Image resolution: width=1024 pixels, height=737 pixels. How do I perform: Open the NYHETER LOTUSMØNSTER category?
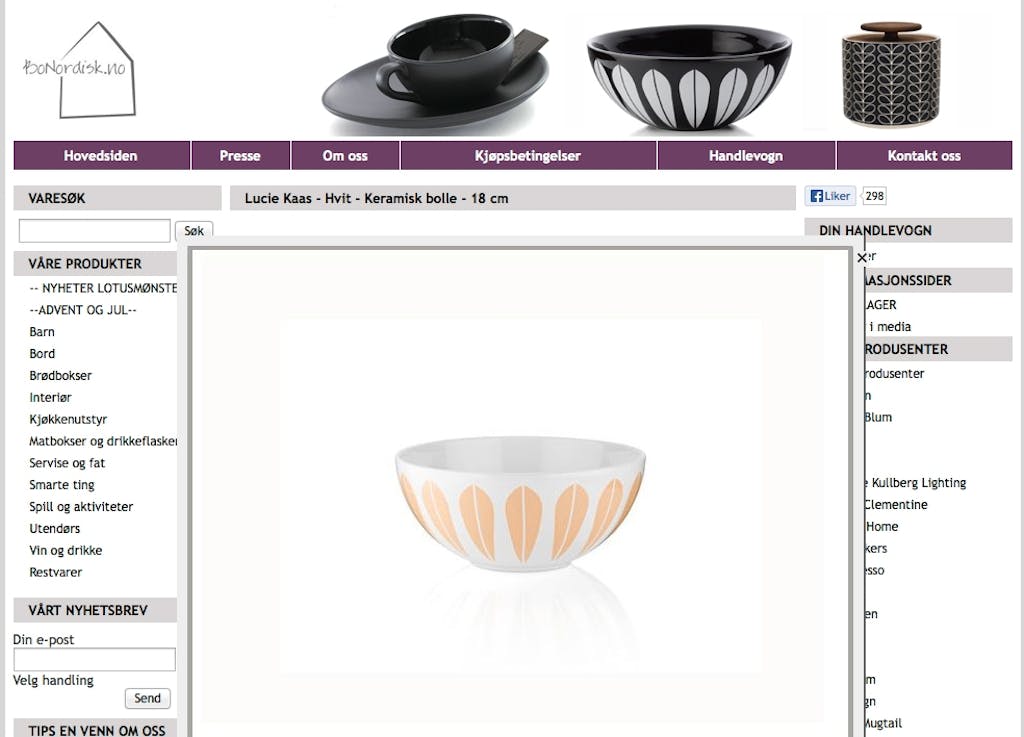(x=103, y=288)
